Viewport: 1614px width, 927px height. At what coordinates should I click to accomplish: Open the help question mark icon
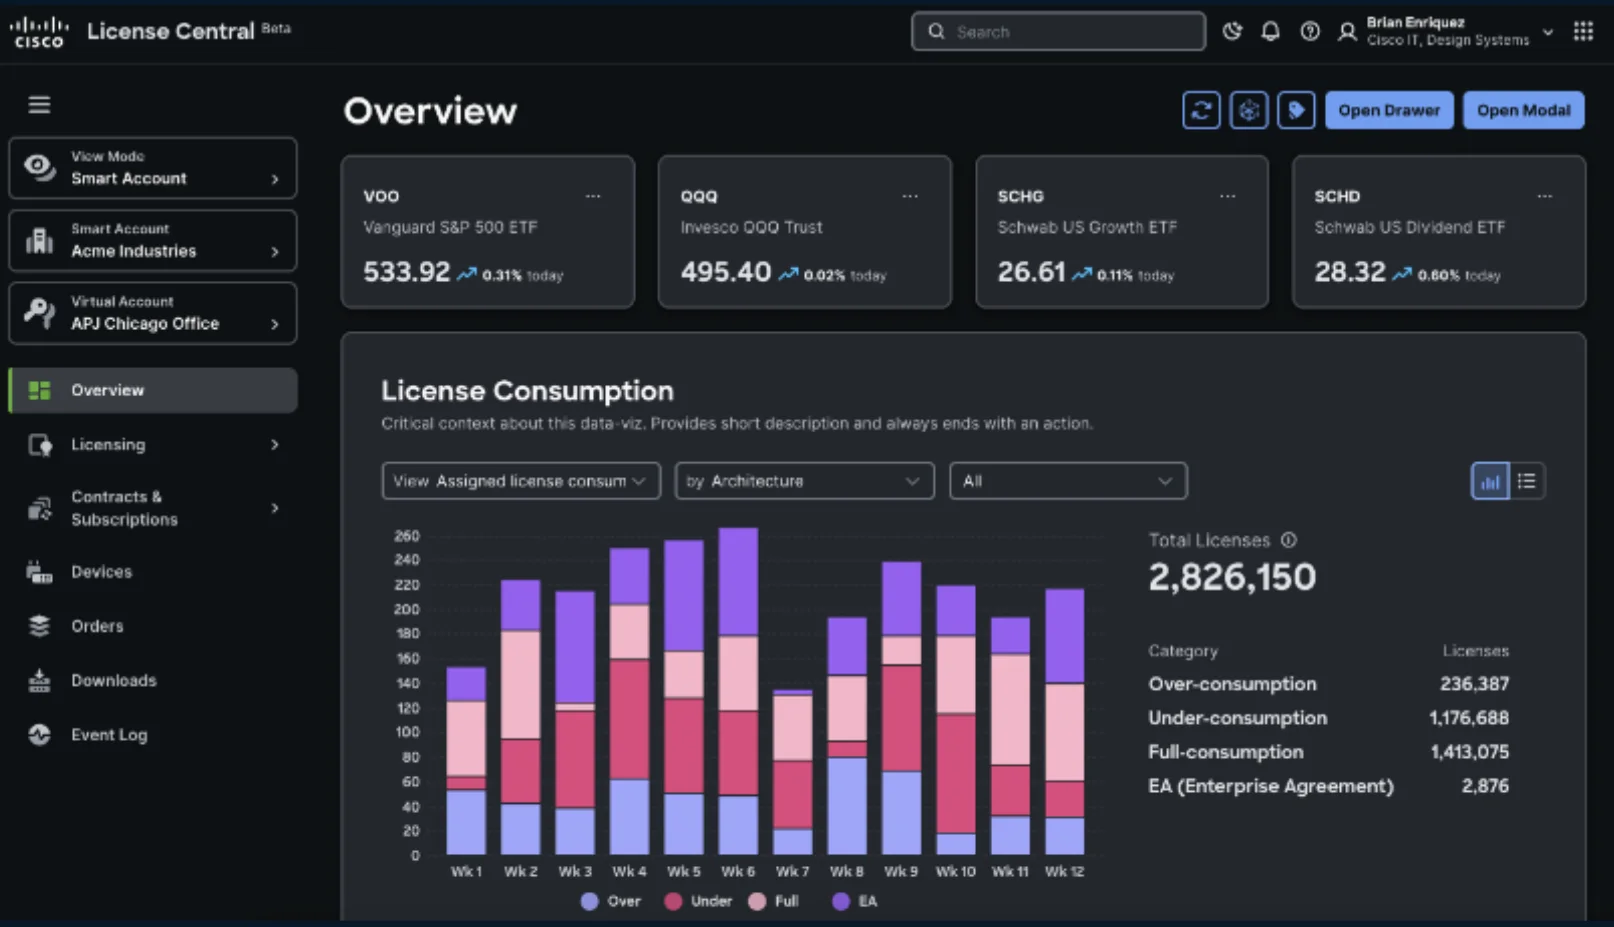tap(1310, 32)
